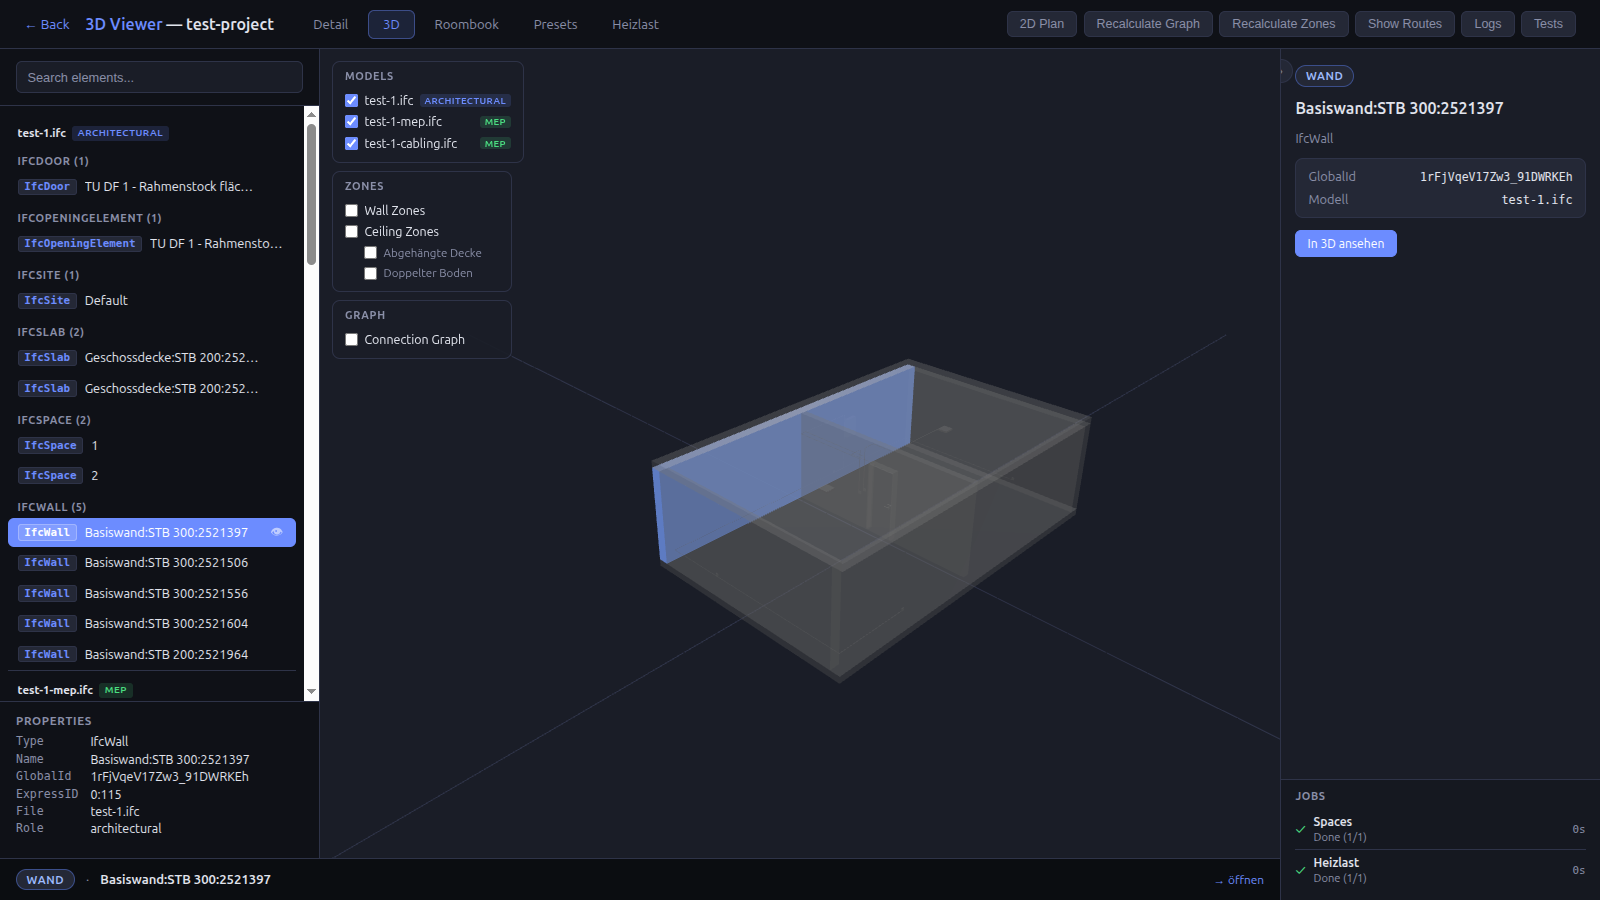Open the Tests button

[x=1548, y=24]
